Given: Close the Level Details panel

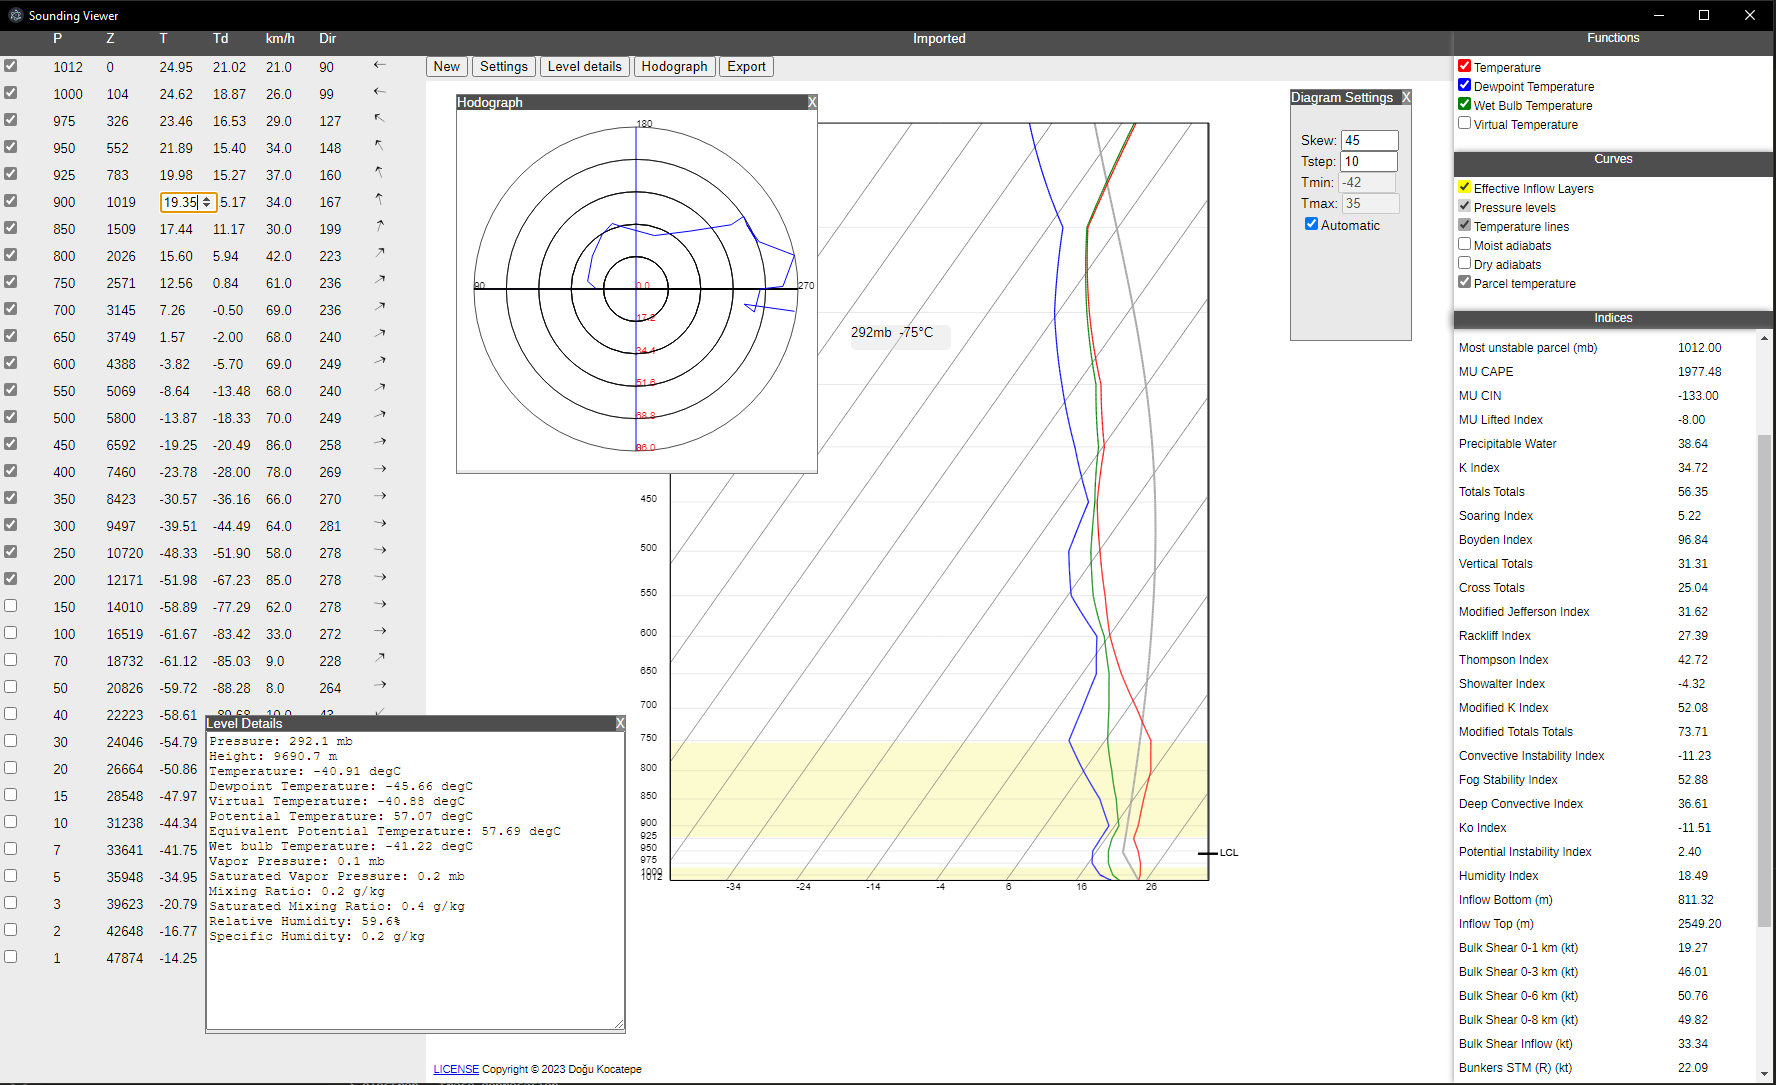Looking at the screenshot, I should click(620, 723).
